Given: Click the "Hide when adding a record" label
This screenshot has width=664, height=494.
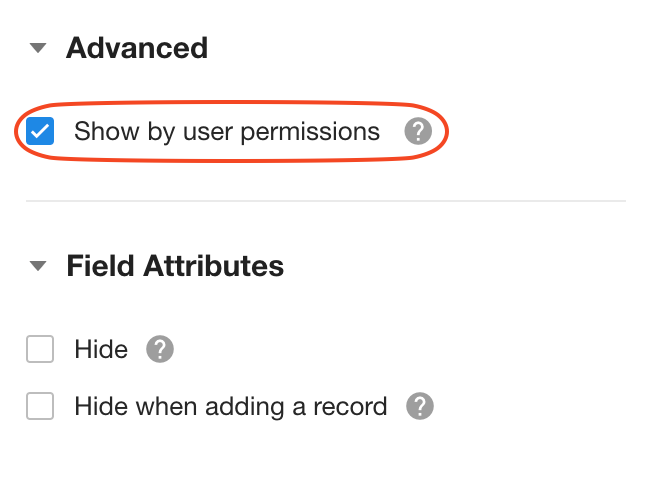Looking at the screenshot, I should pyautogui.click(x=230, y=407).
